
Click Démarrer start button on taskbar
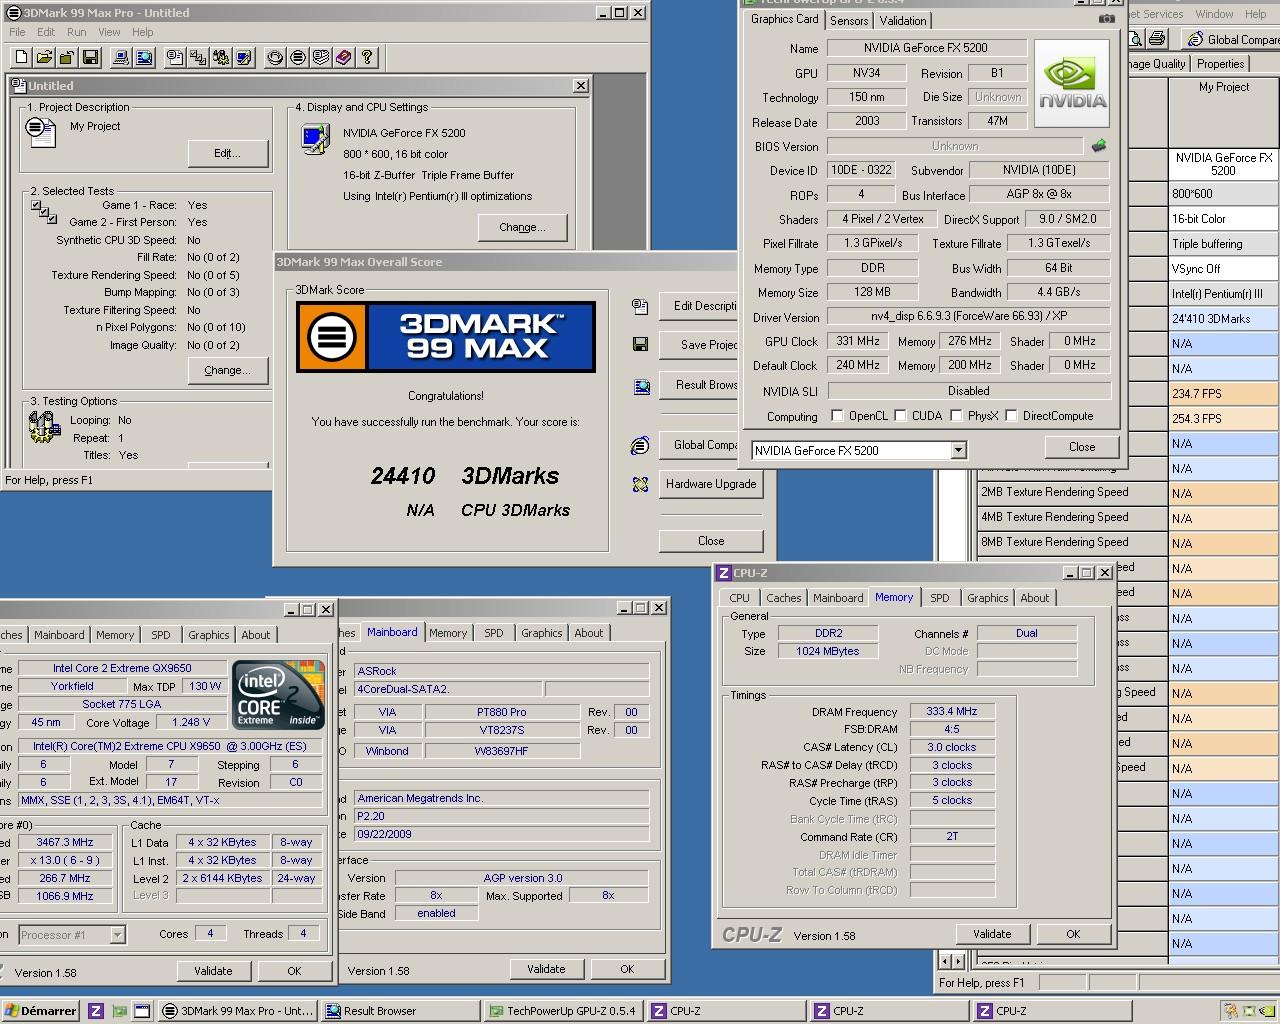pyautogui.click(x=41, y=1011)
